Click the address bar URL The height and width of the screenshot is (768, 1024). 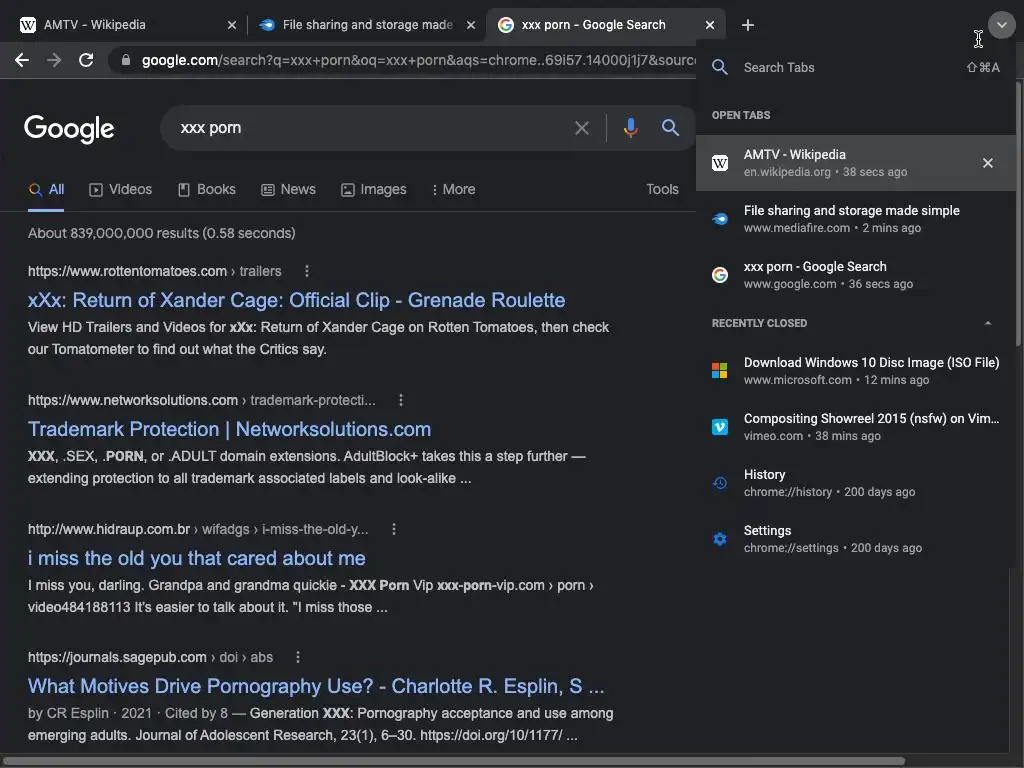pyautogui.click(x=418, y=60)
